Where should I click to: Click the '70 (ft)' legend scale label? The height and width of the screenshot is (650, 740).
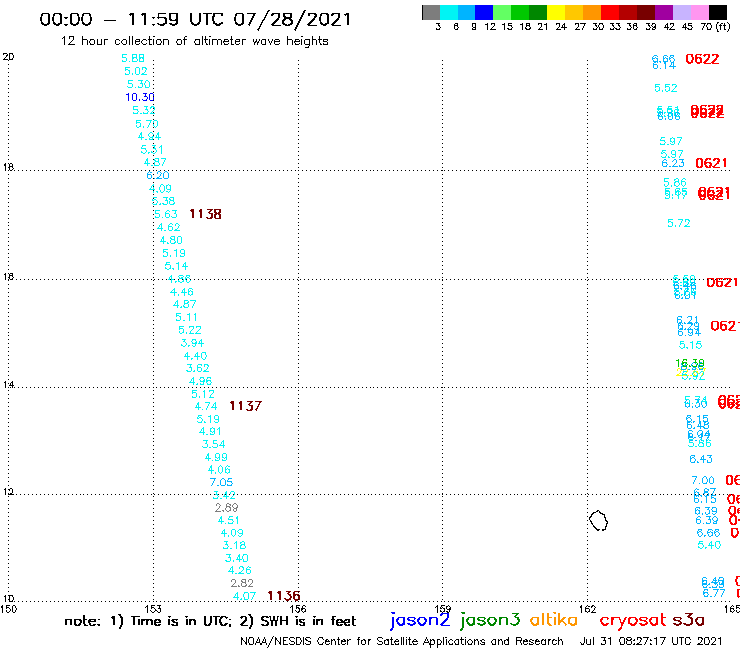click(715, 26)
